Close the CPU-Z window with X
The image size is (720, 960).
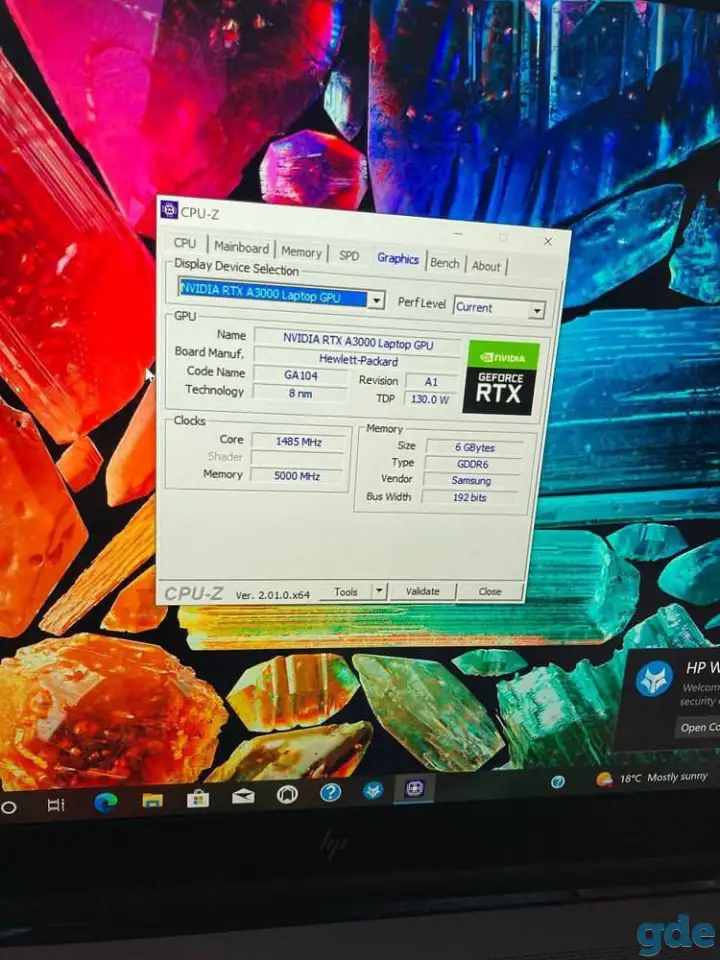click(548, 241)
